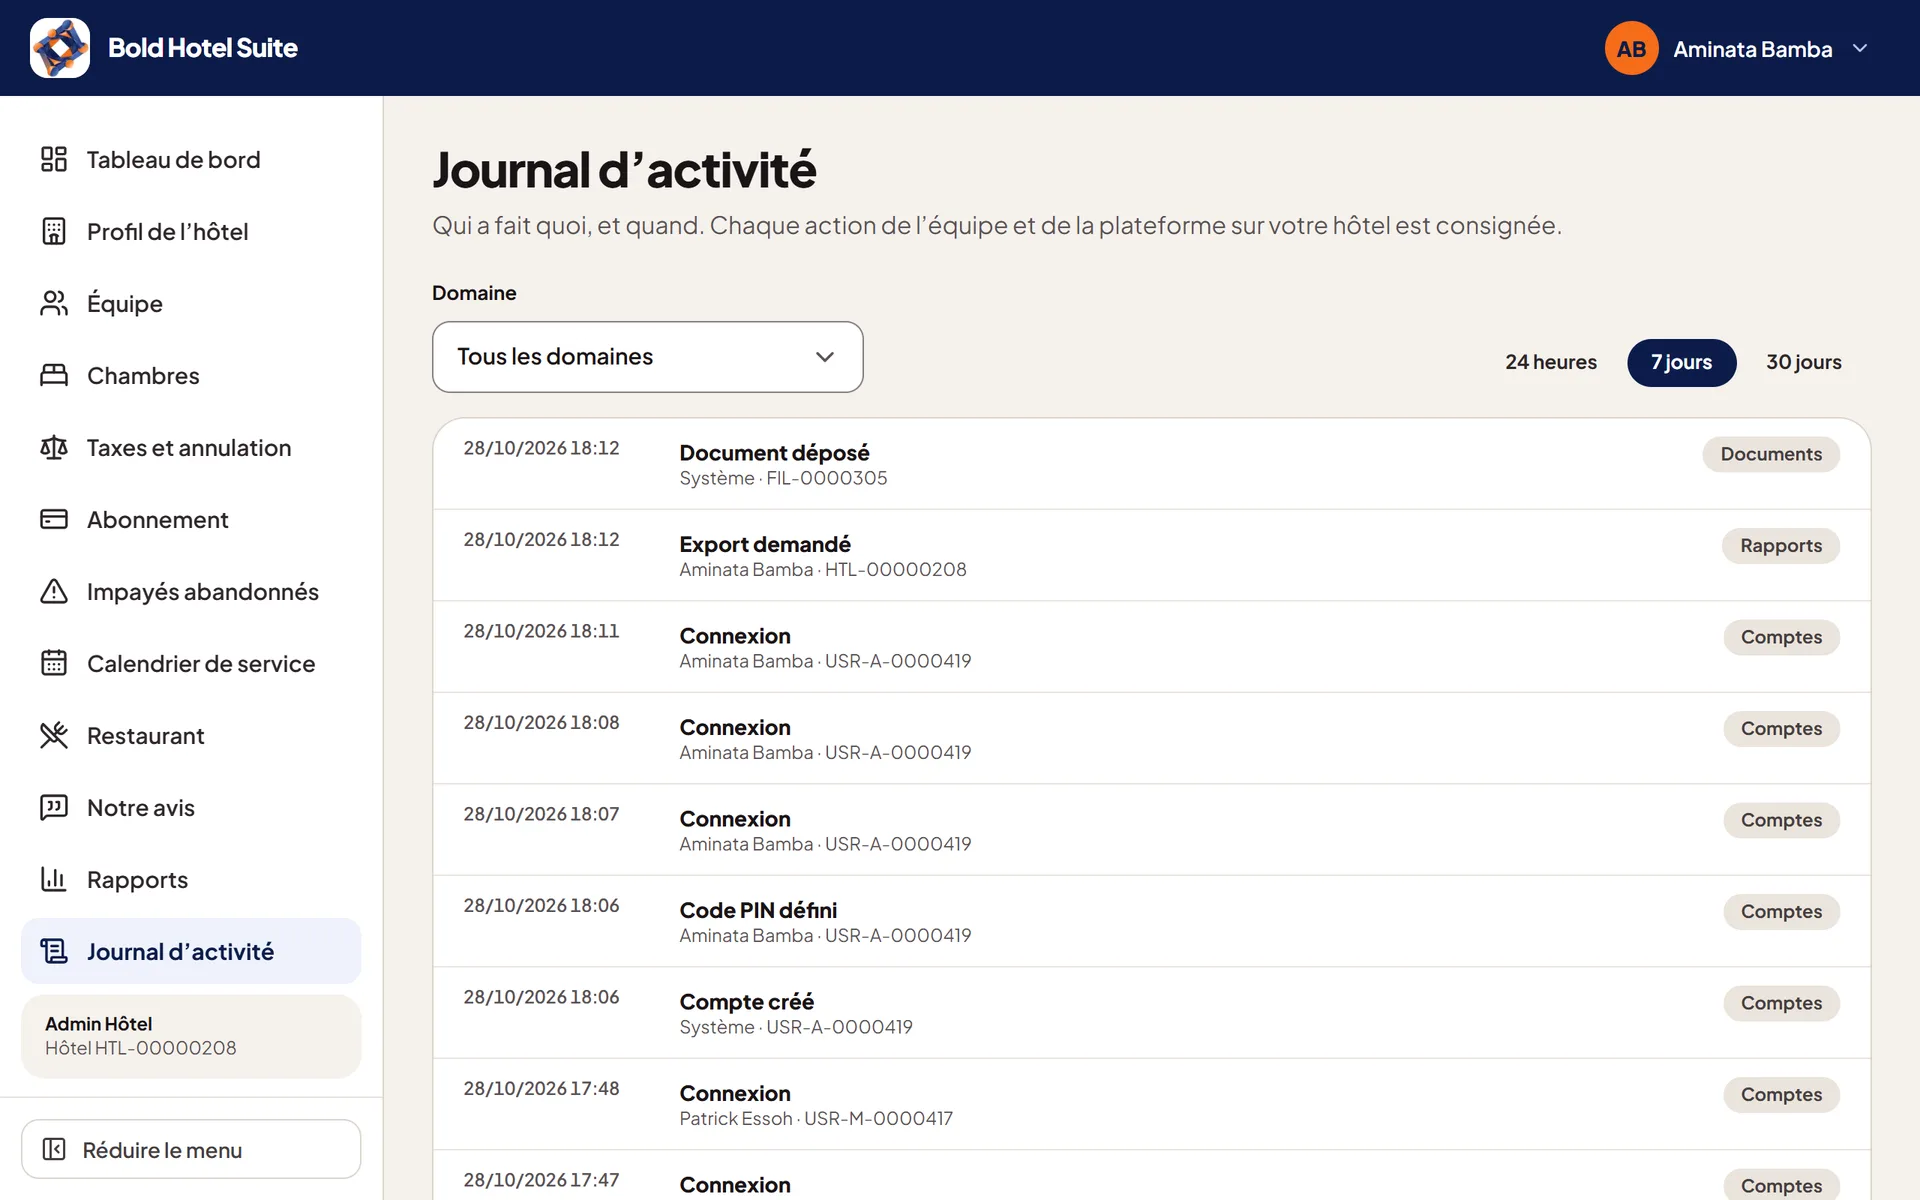Select the 7 jours time range
Screen dimensions: 1920x1200
pos(1681,362)
